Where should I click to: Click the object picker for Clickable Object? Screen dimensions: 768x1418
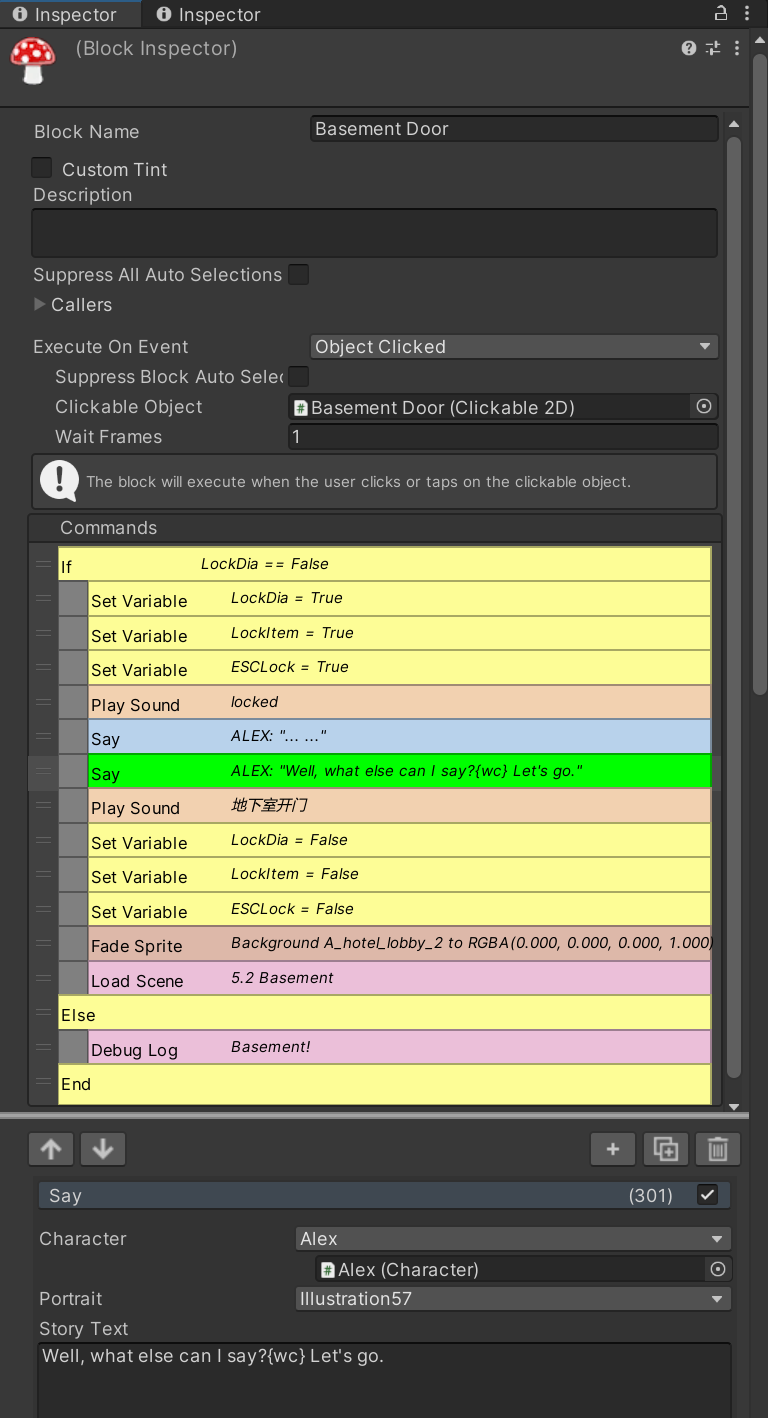(x=704, y=406)
